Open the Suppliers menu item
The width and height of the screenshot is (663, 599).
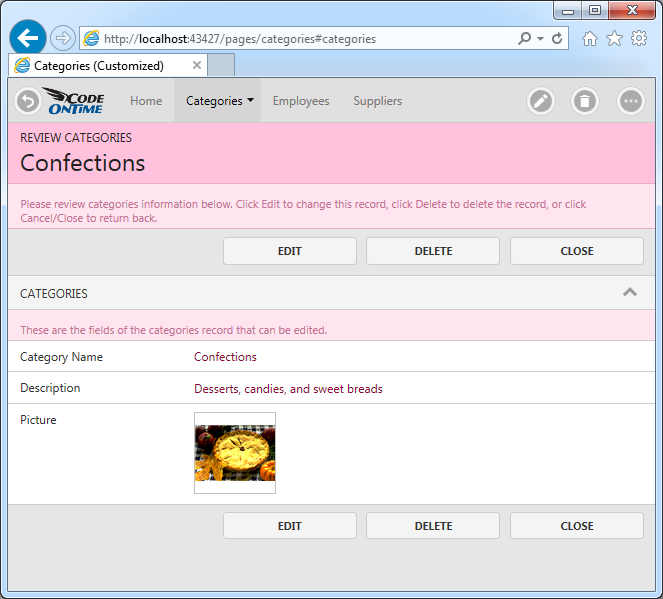pyautogui.click(x=377, y=101)
